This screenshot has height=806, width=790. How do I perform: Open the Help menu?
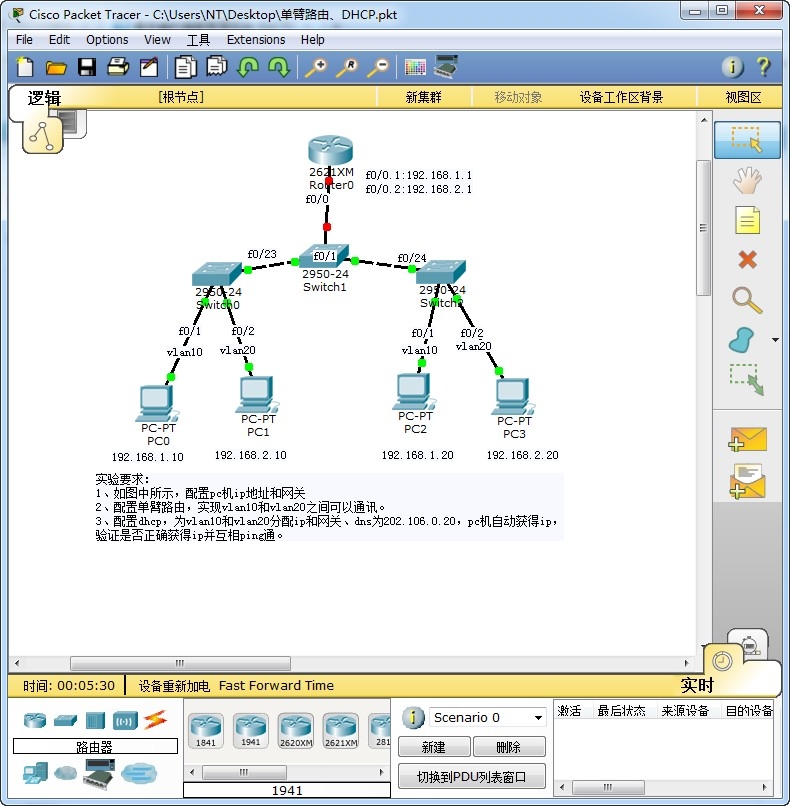pyautogui.click(x=313, y=40)
